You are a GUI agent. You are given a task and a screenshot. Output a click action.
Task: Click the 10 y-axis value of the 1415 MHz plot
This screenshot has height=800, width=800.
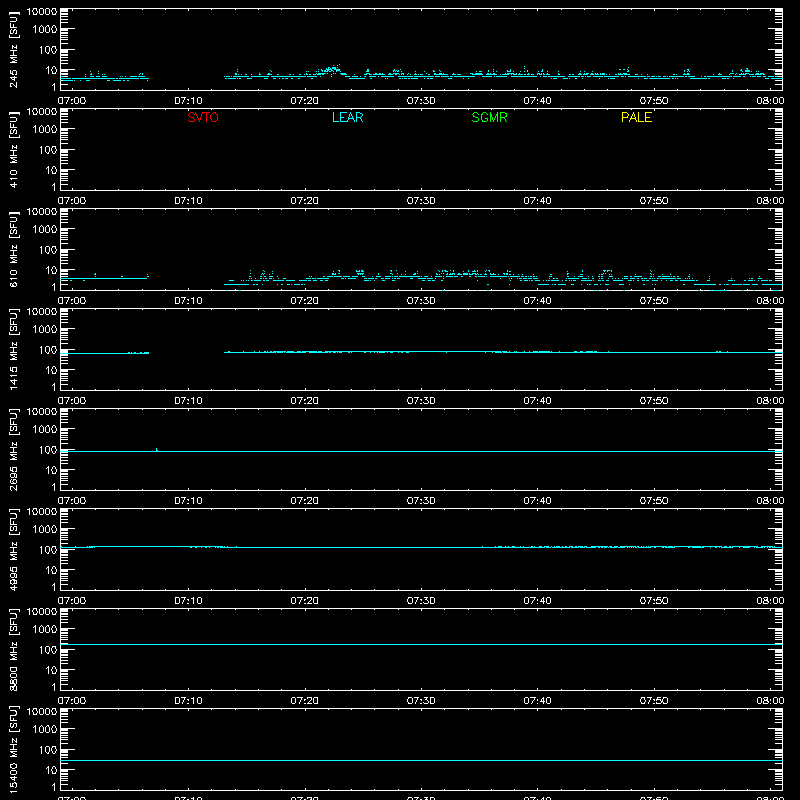click(51, 370)
